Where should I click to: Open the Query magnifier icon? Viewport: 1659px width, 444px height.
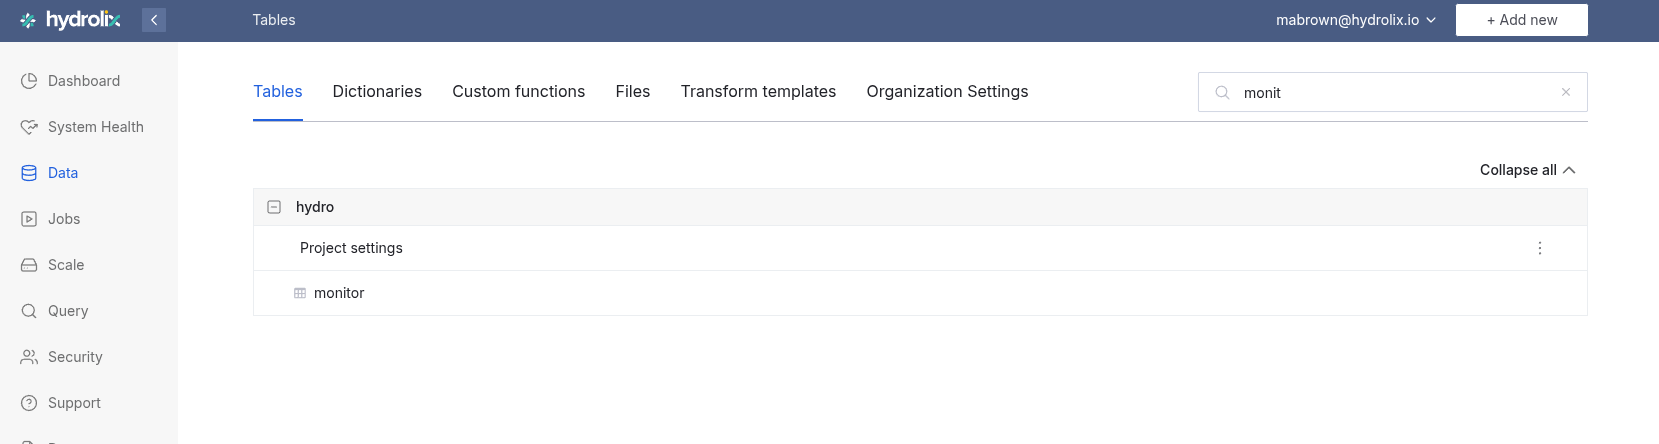29,311
